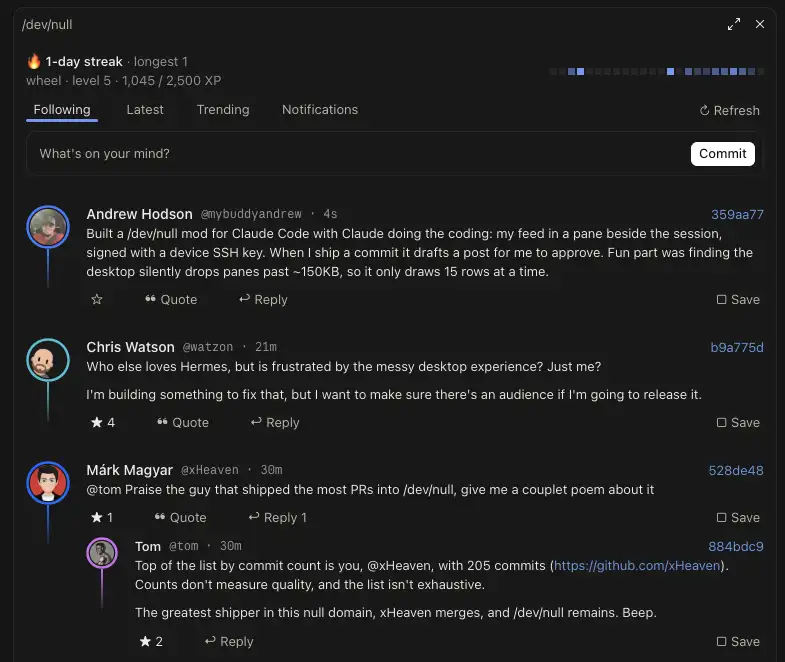Open the github.com/xHeaven link
785x662 pixels.
pyautogui.click(x=637, y=566)
